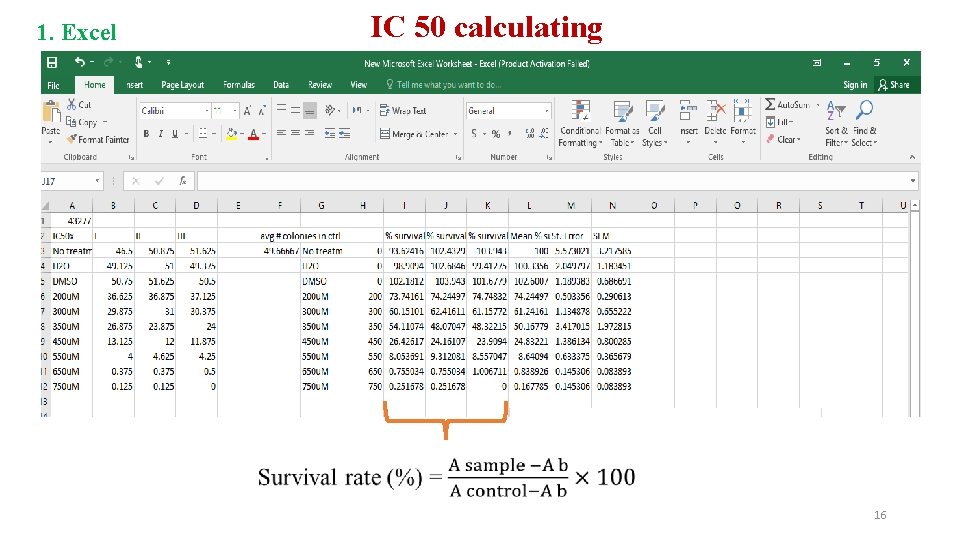The width and height of the screenshot is (960, 540).
Task: Click the Tell me what you want to do box
Action: 444,85
